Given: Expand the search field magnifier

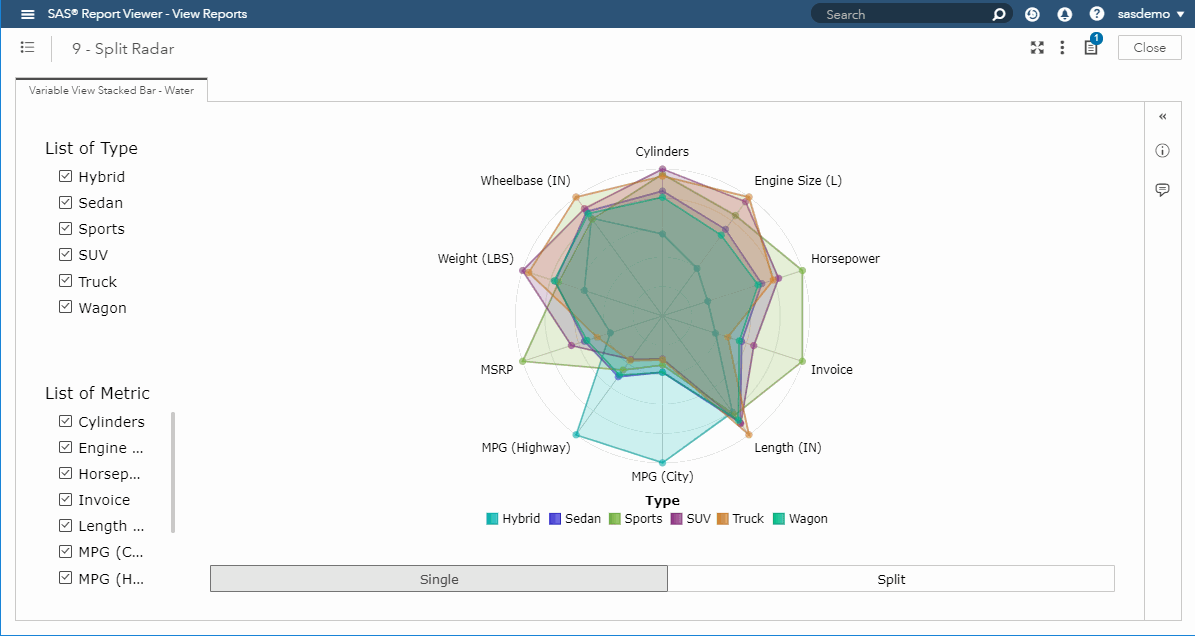Looking at the screenshot, I should [997, 14].
